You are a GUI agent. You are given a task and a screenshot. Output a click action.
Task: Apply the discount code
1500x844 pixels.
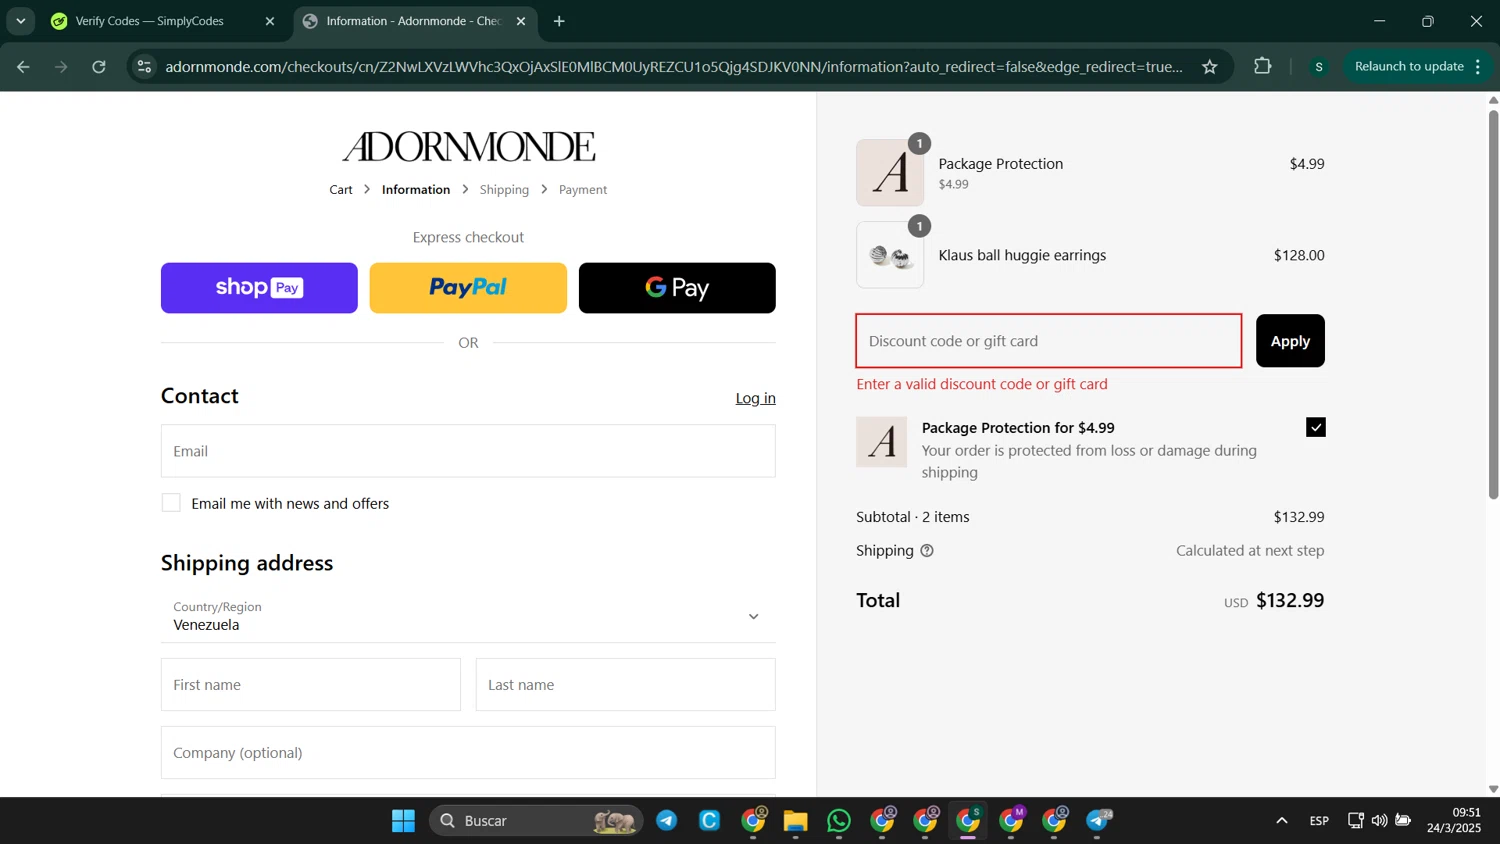point(1290,341)
